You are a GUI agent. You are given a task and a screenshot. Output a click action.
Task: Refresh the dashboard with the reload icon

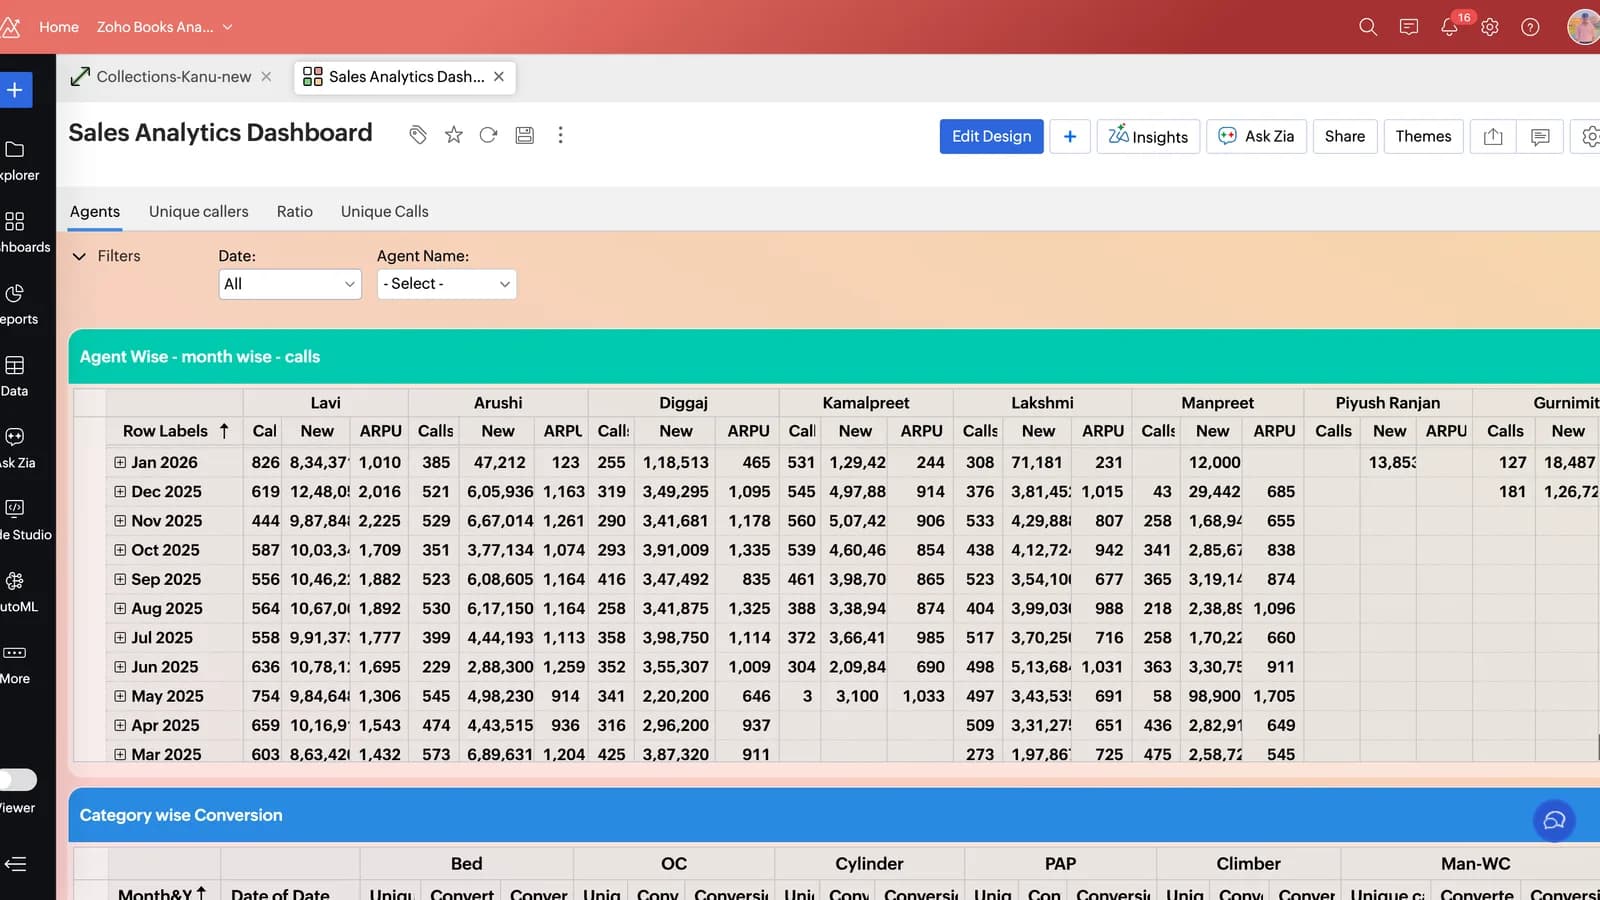click(x=488, y=135)
